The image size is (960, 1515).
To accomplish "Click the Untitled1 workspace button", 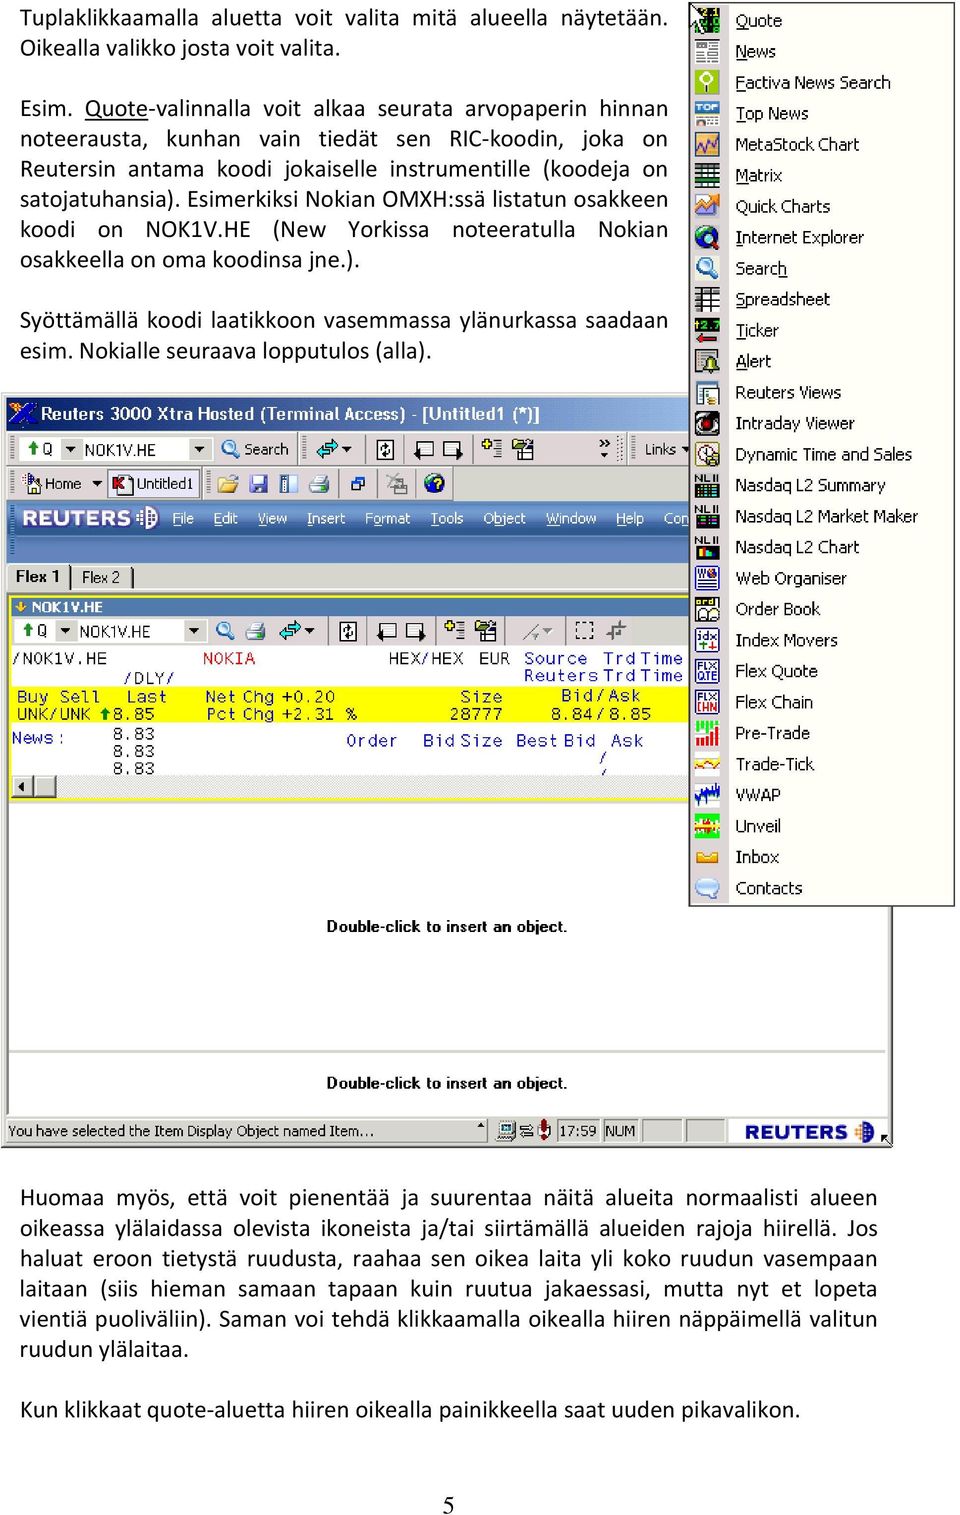I will [x=154, y=484].
